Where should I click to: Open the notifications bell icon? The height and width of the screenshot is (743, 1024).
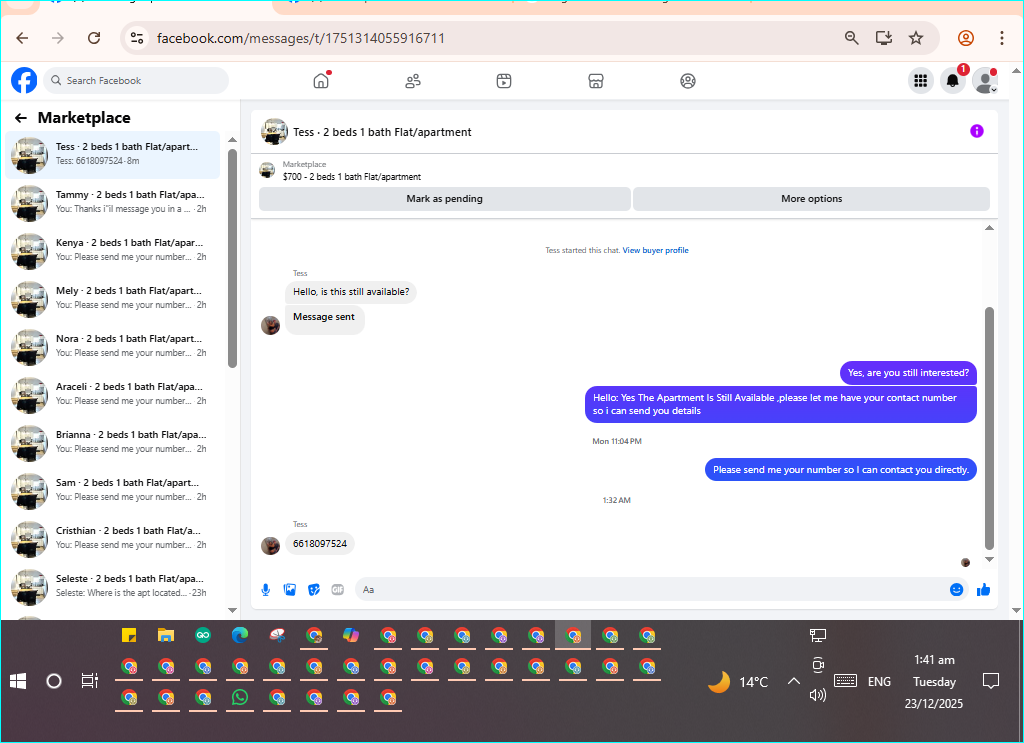(953, 80)
